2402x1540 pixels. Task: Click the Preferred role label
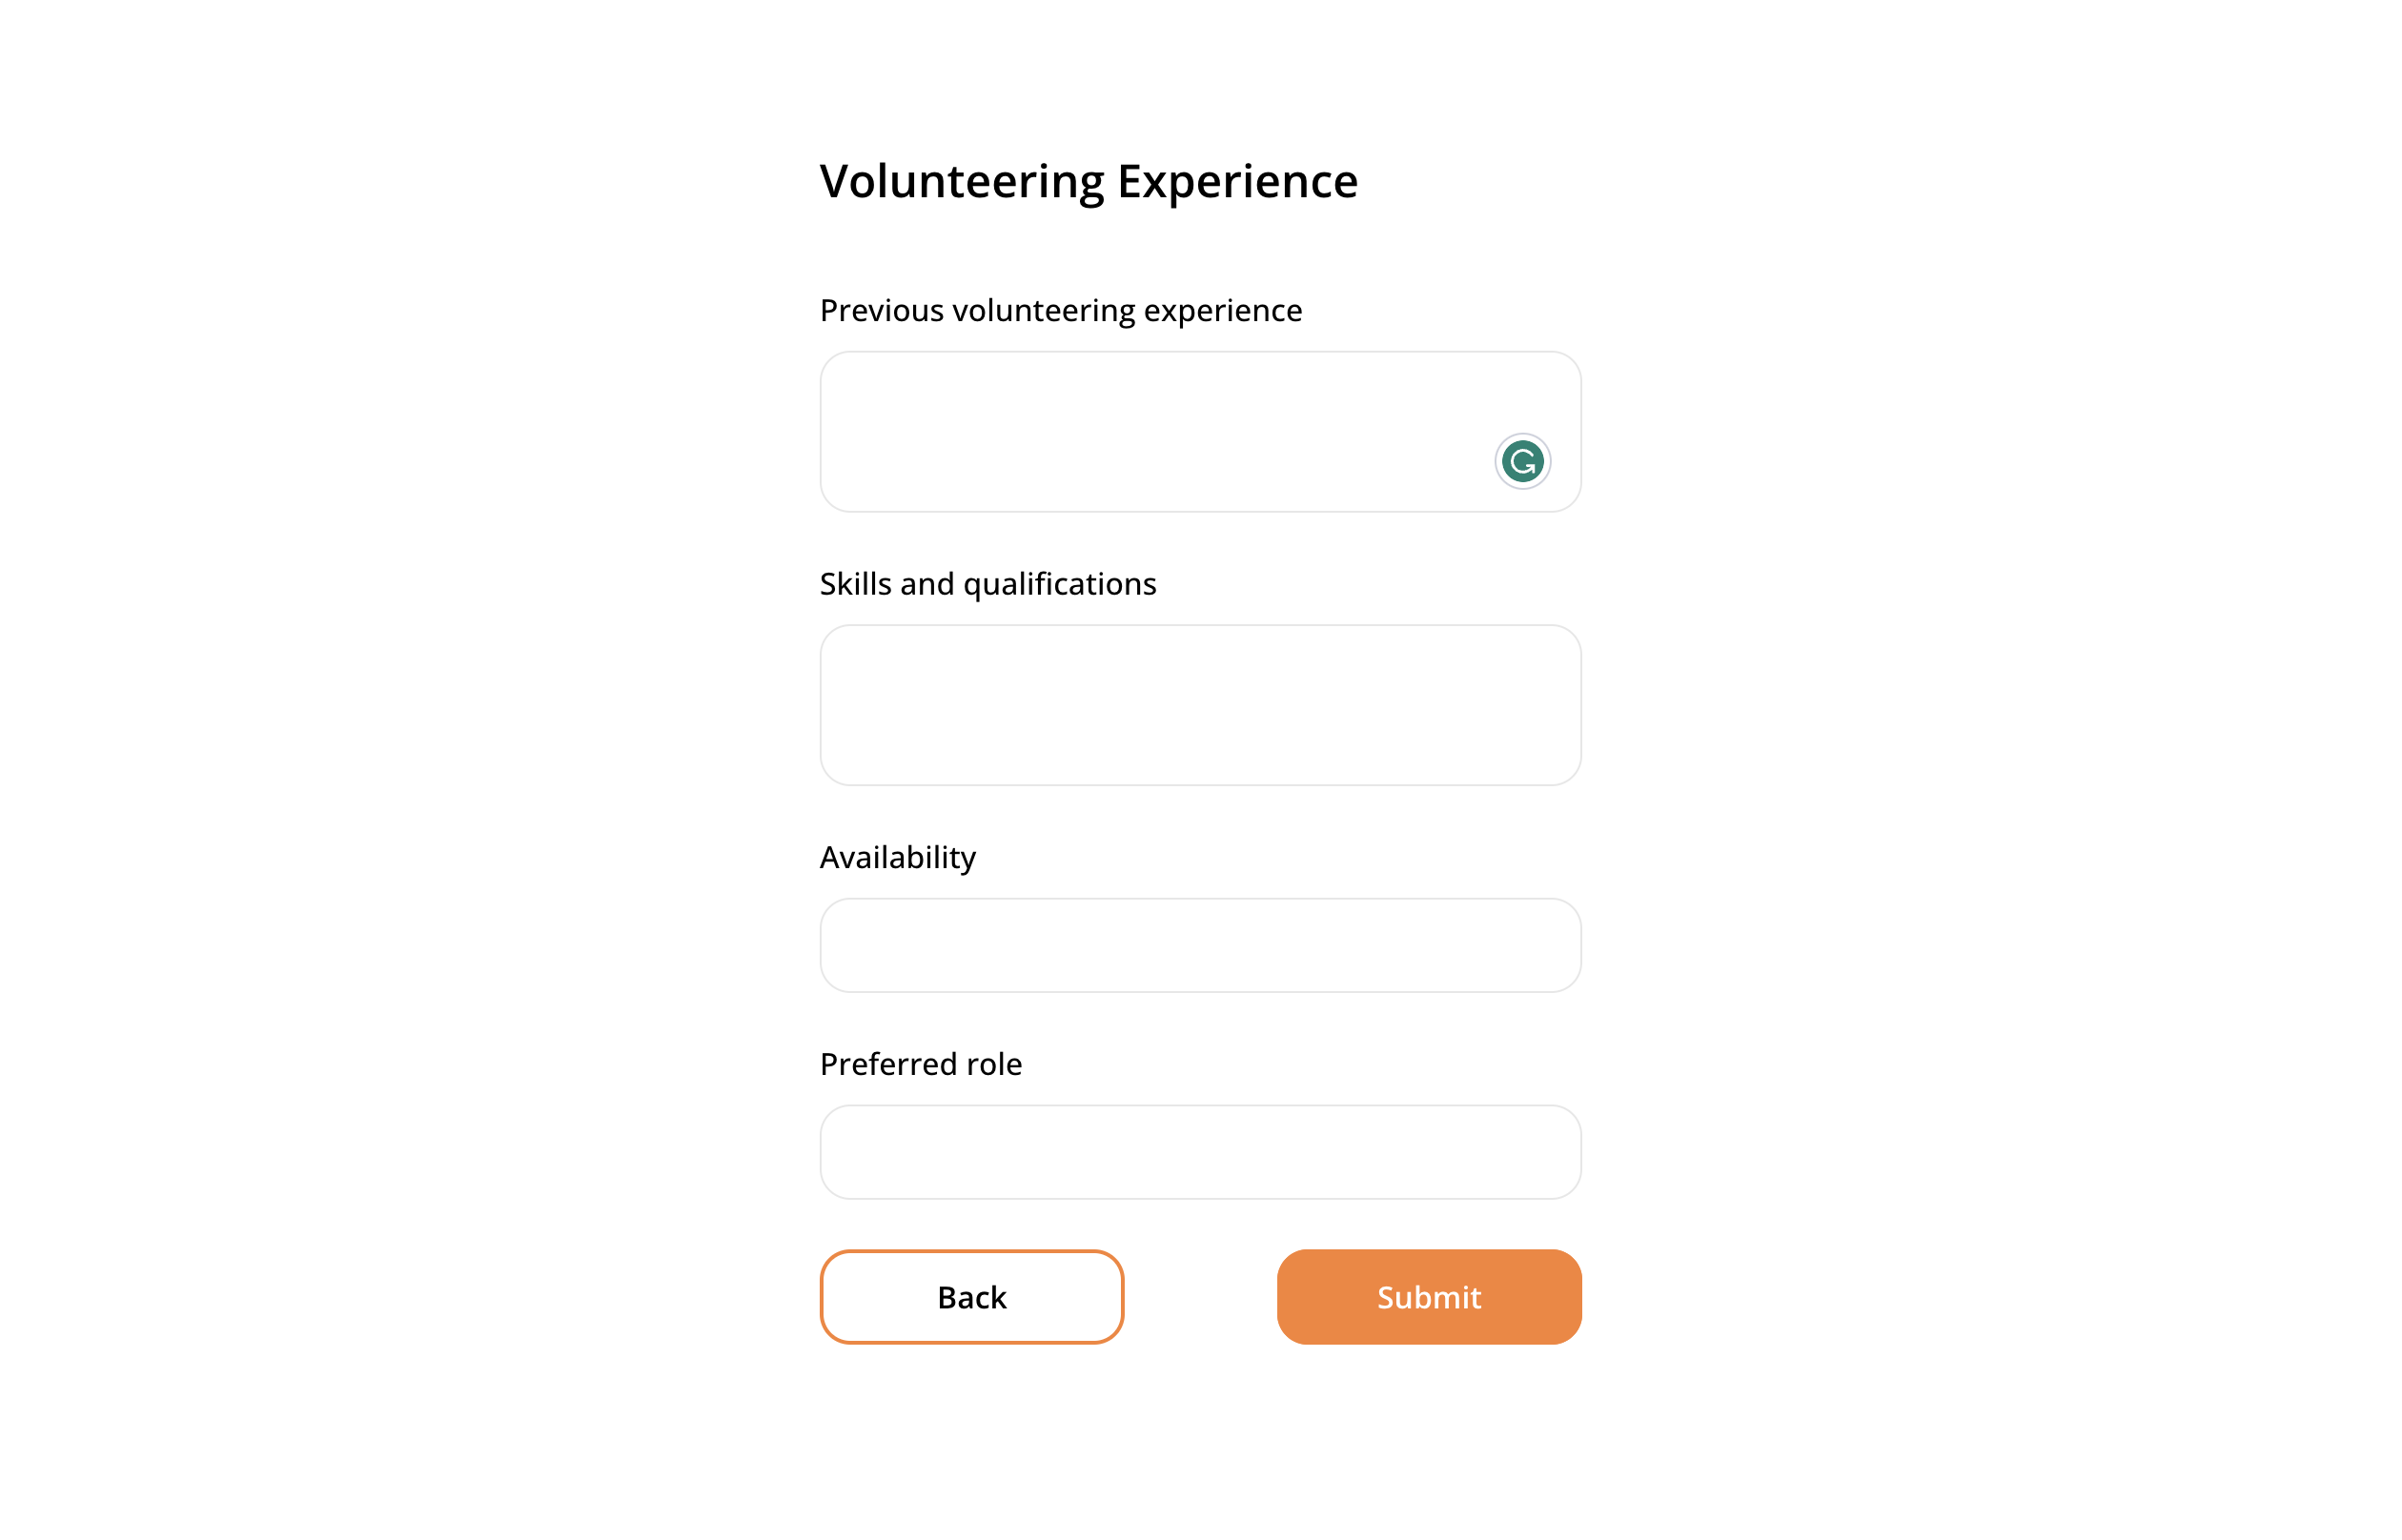(920, 1064)
